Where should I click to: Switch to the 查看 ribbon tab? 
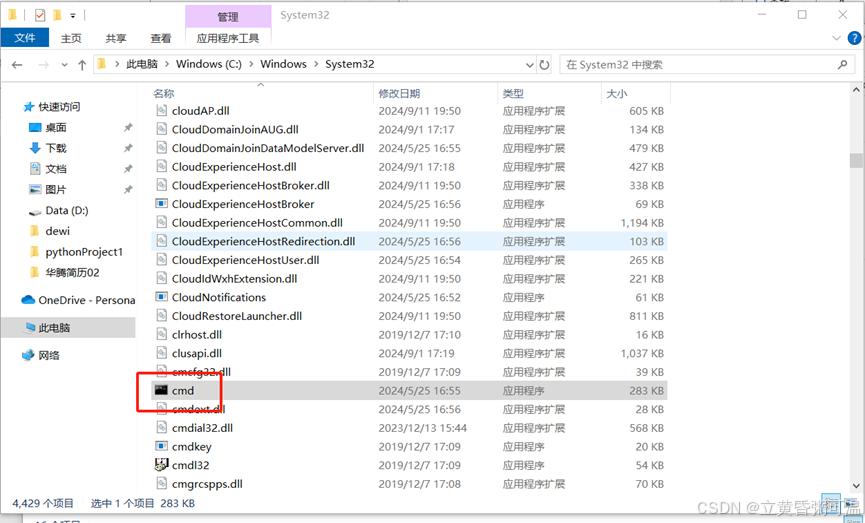click(x=161, y=38)
